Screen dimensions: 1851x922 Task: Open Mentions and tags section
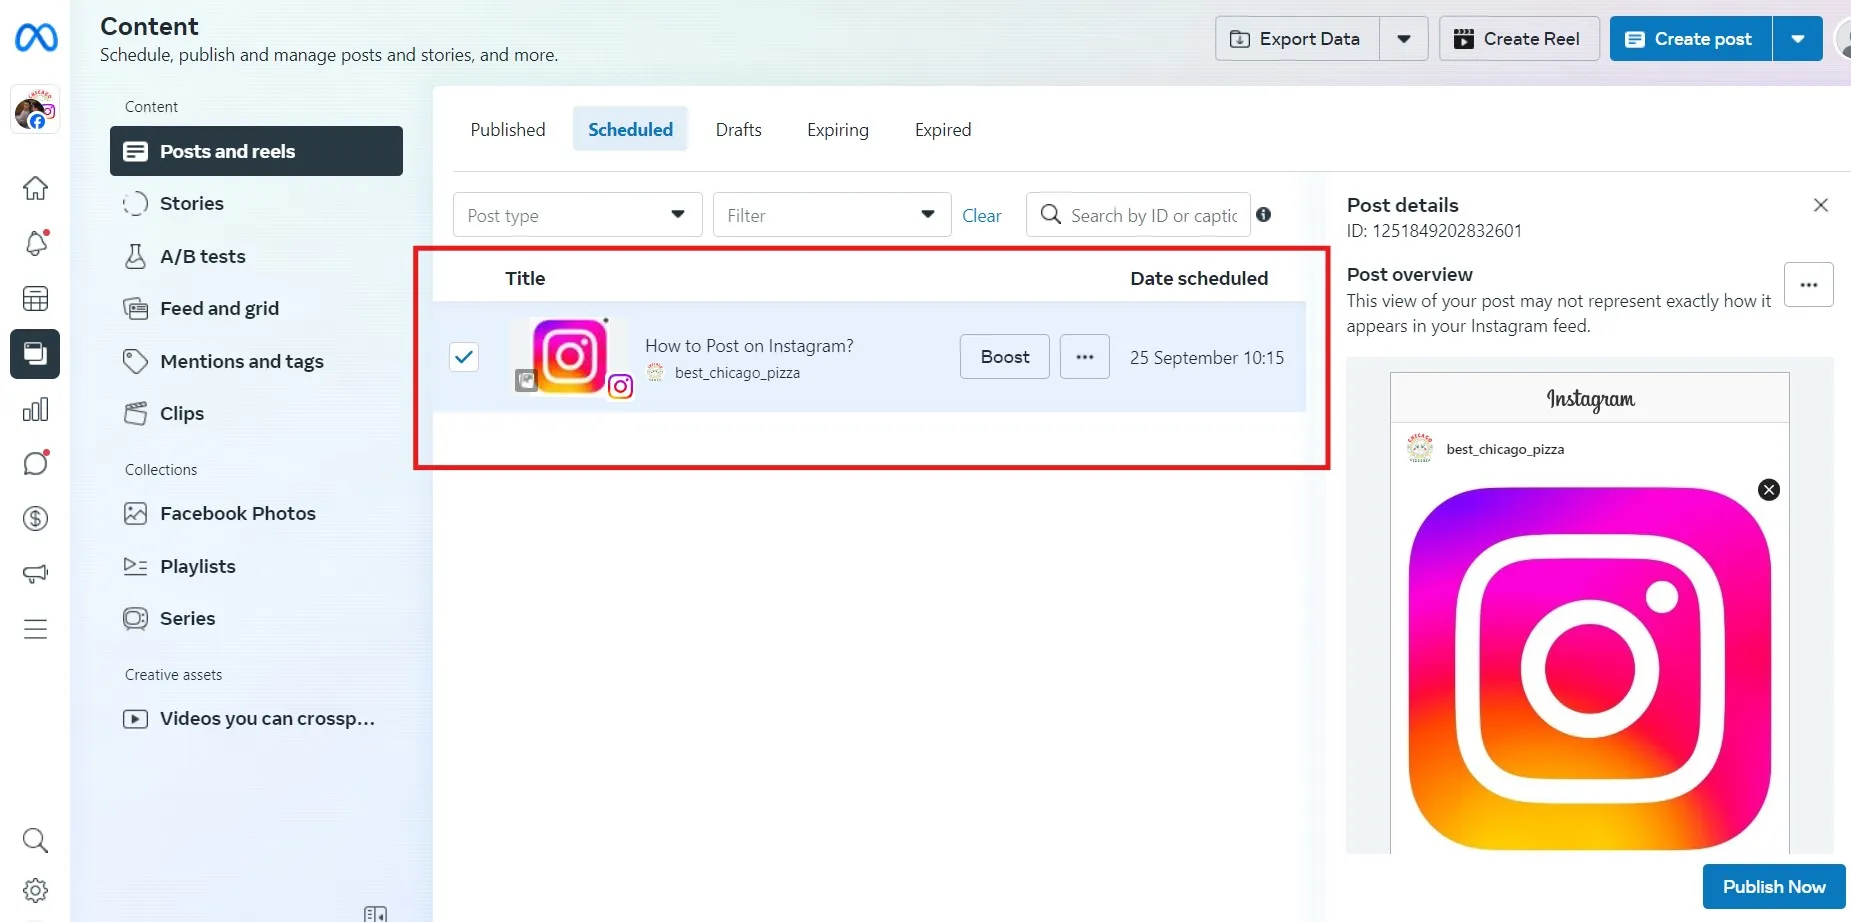256,361
